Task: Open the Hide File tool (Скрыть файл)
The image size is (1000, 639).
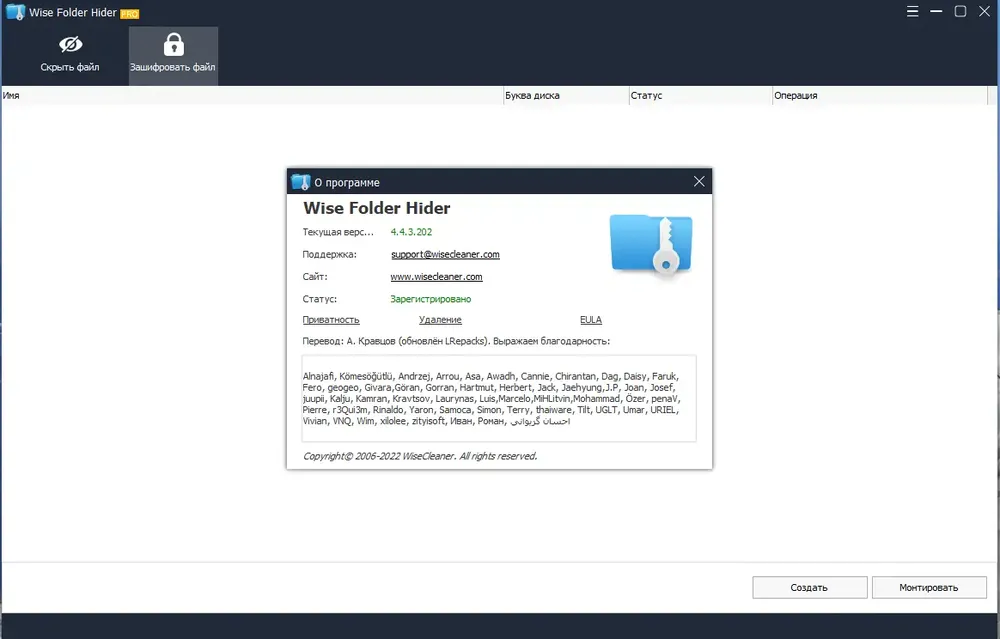Action: [x=70, y=55]
